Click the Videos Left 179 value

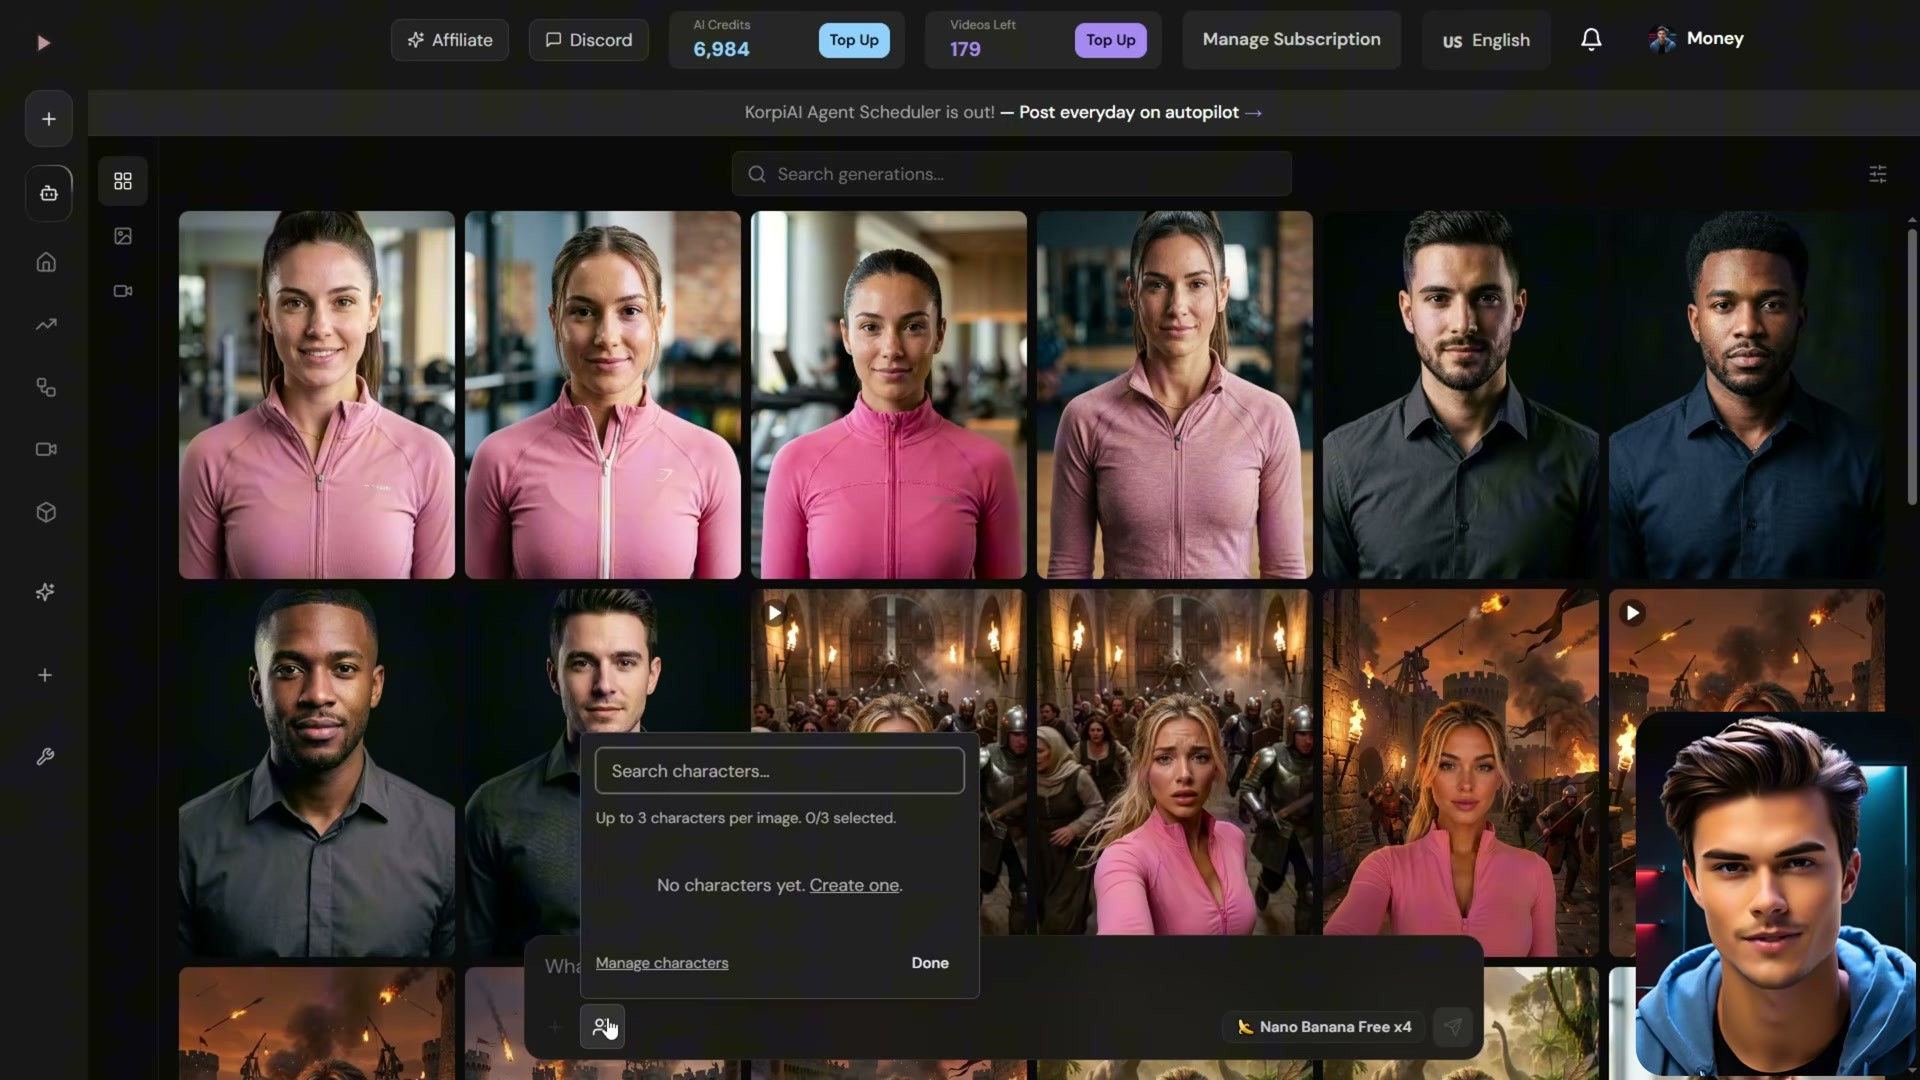point(965,49)
